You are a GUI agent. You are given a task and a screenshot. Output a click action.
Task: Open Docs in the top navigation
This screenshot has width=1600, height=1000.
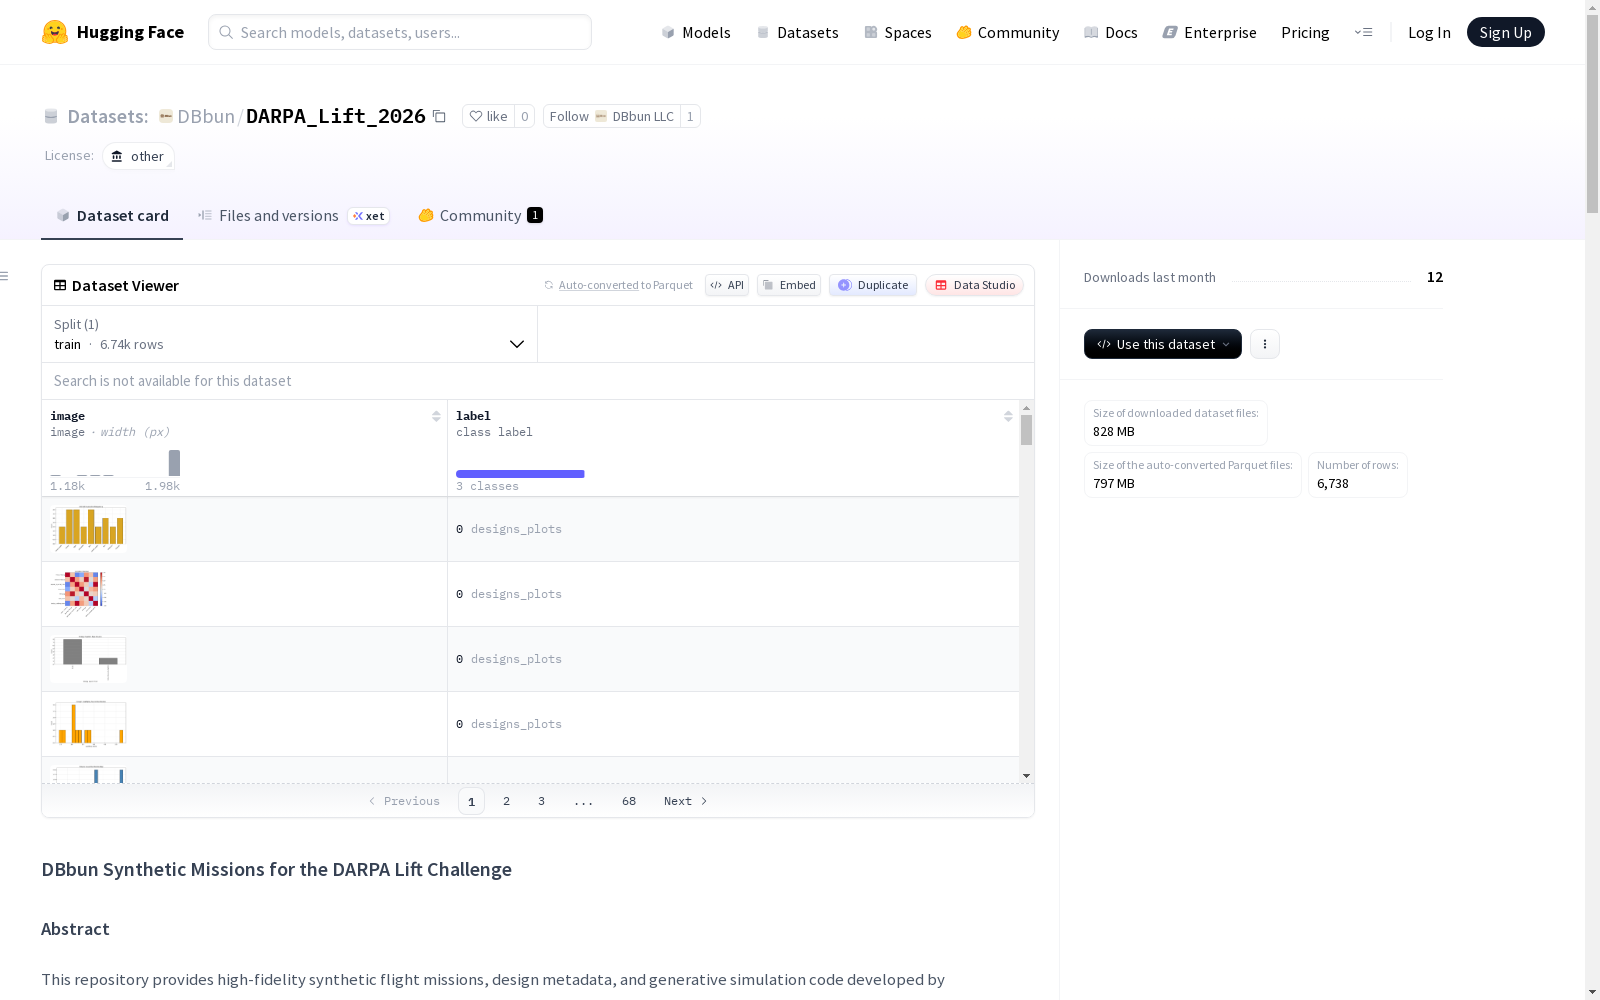[x=1111, y=32]
